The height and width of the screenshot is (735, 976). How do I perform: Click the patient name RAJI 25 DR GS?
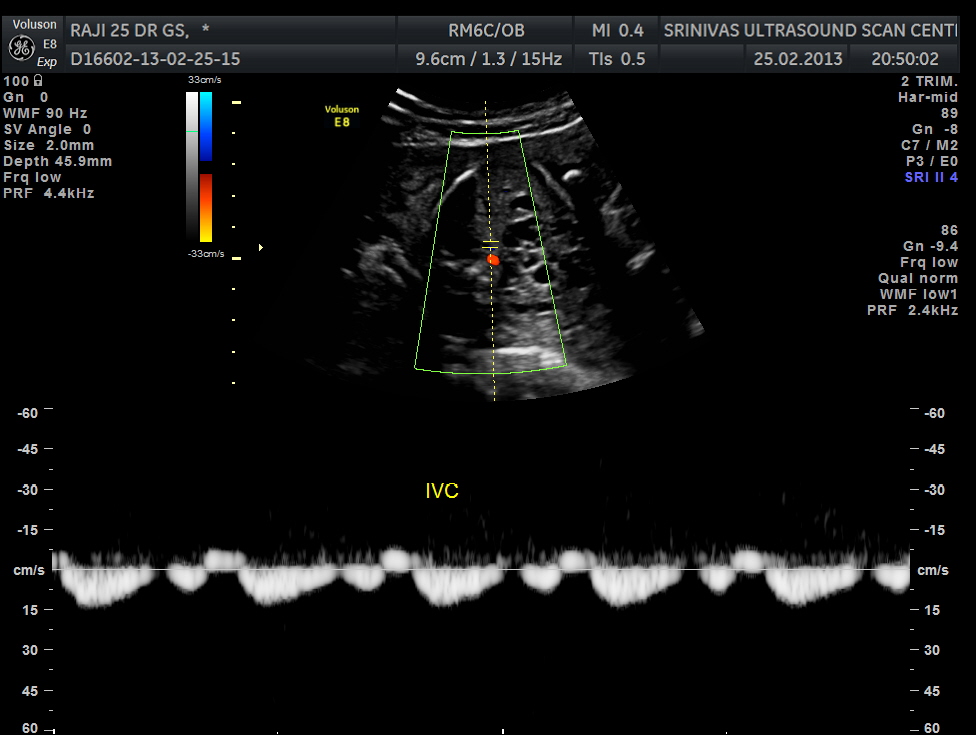click(x=131, y=30)
